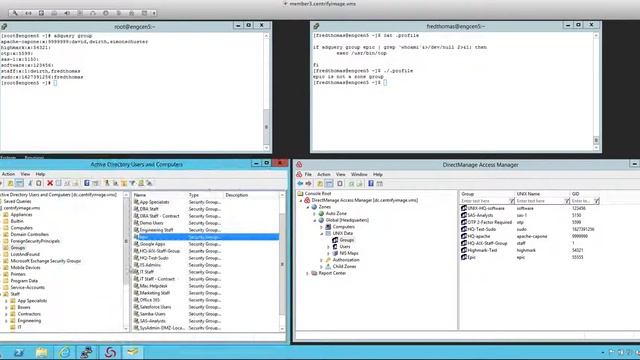Viewport: 640px width, 360px height.
Task: Collapse Global (Headquarters) zone node
Action: pos(315,220)
